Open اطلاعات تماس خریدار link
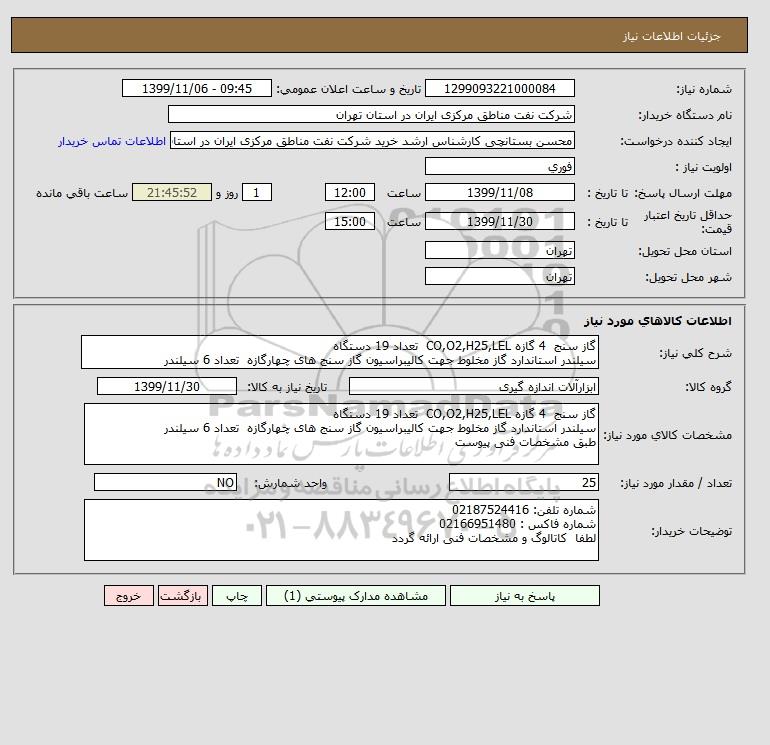 pos(112,141)
